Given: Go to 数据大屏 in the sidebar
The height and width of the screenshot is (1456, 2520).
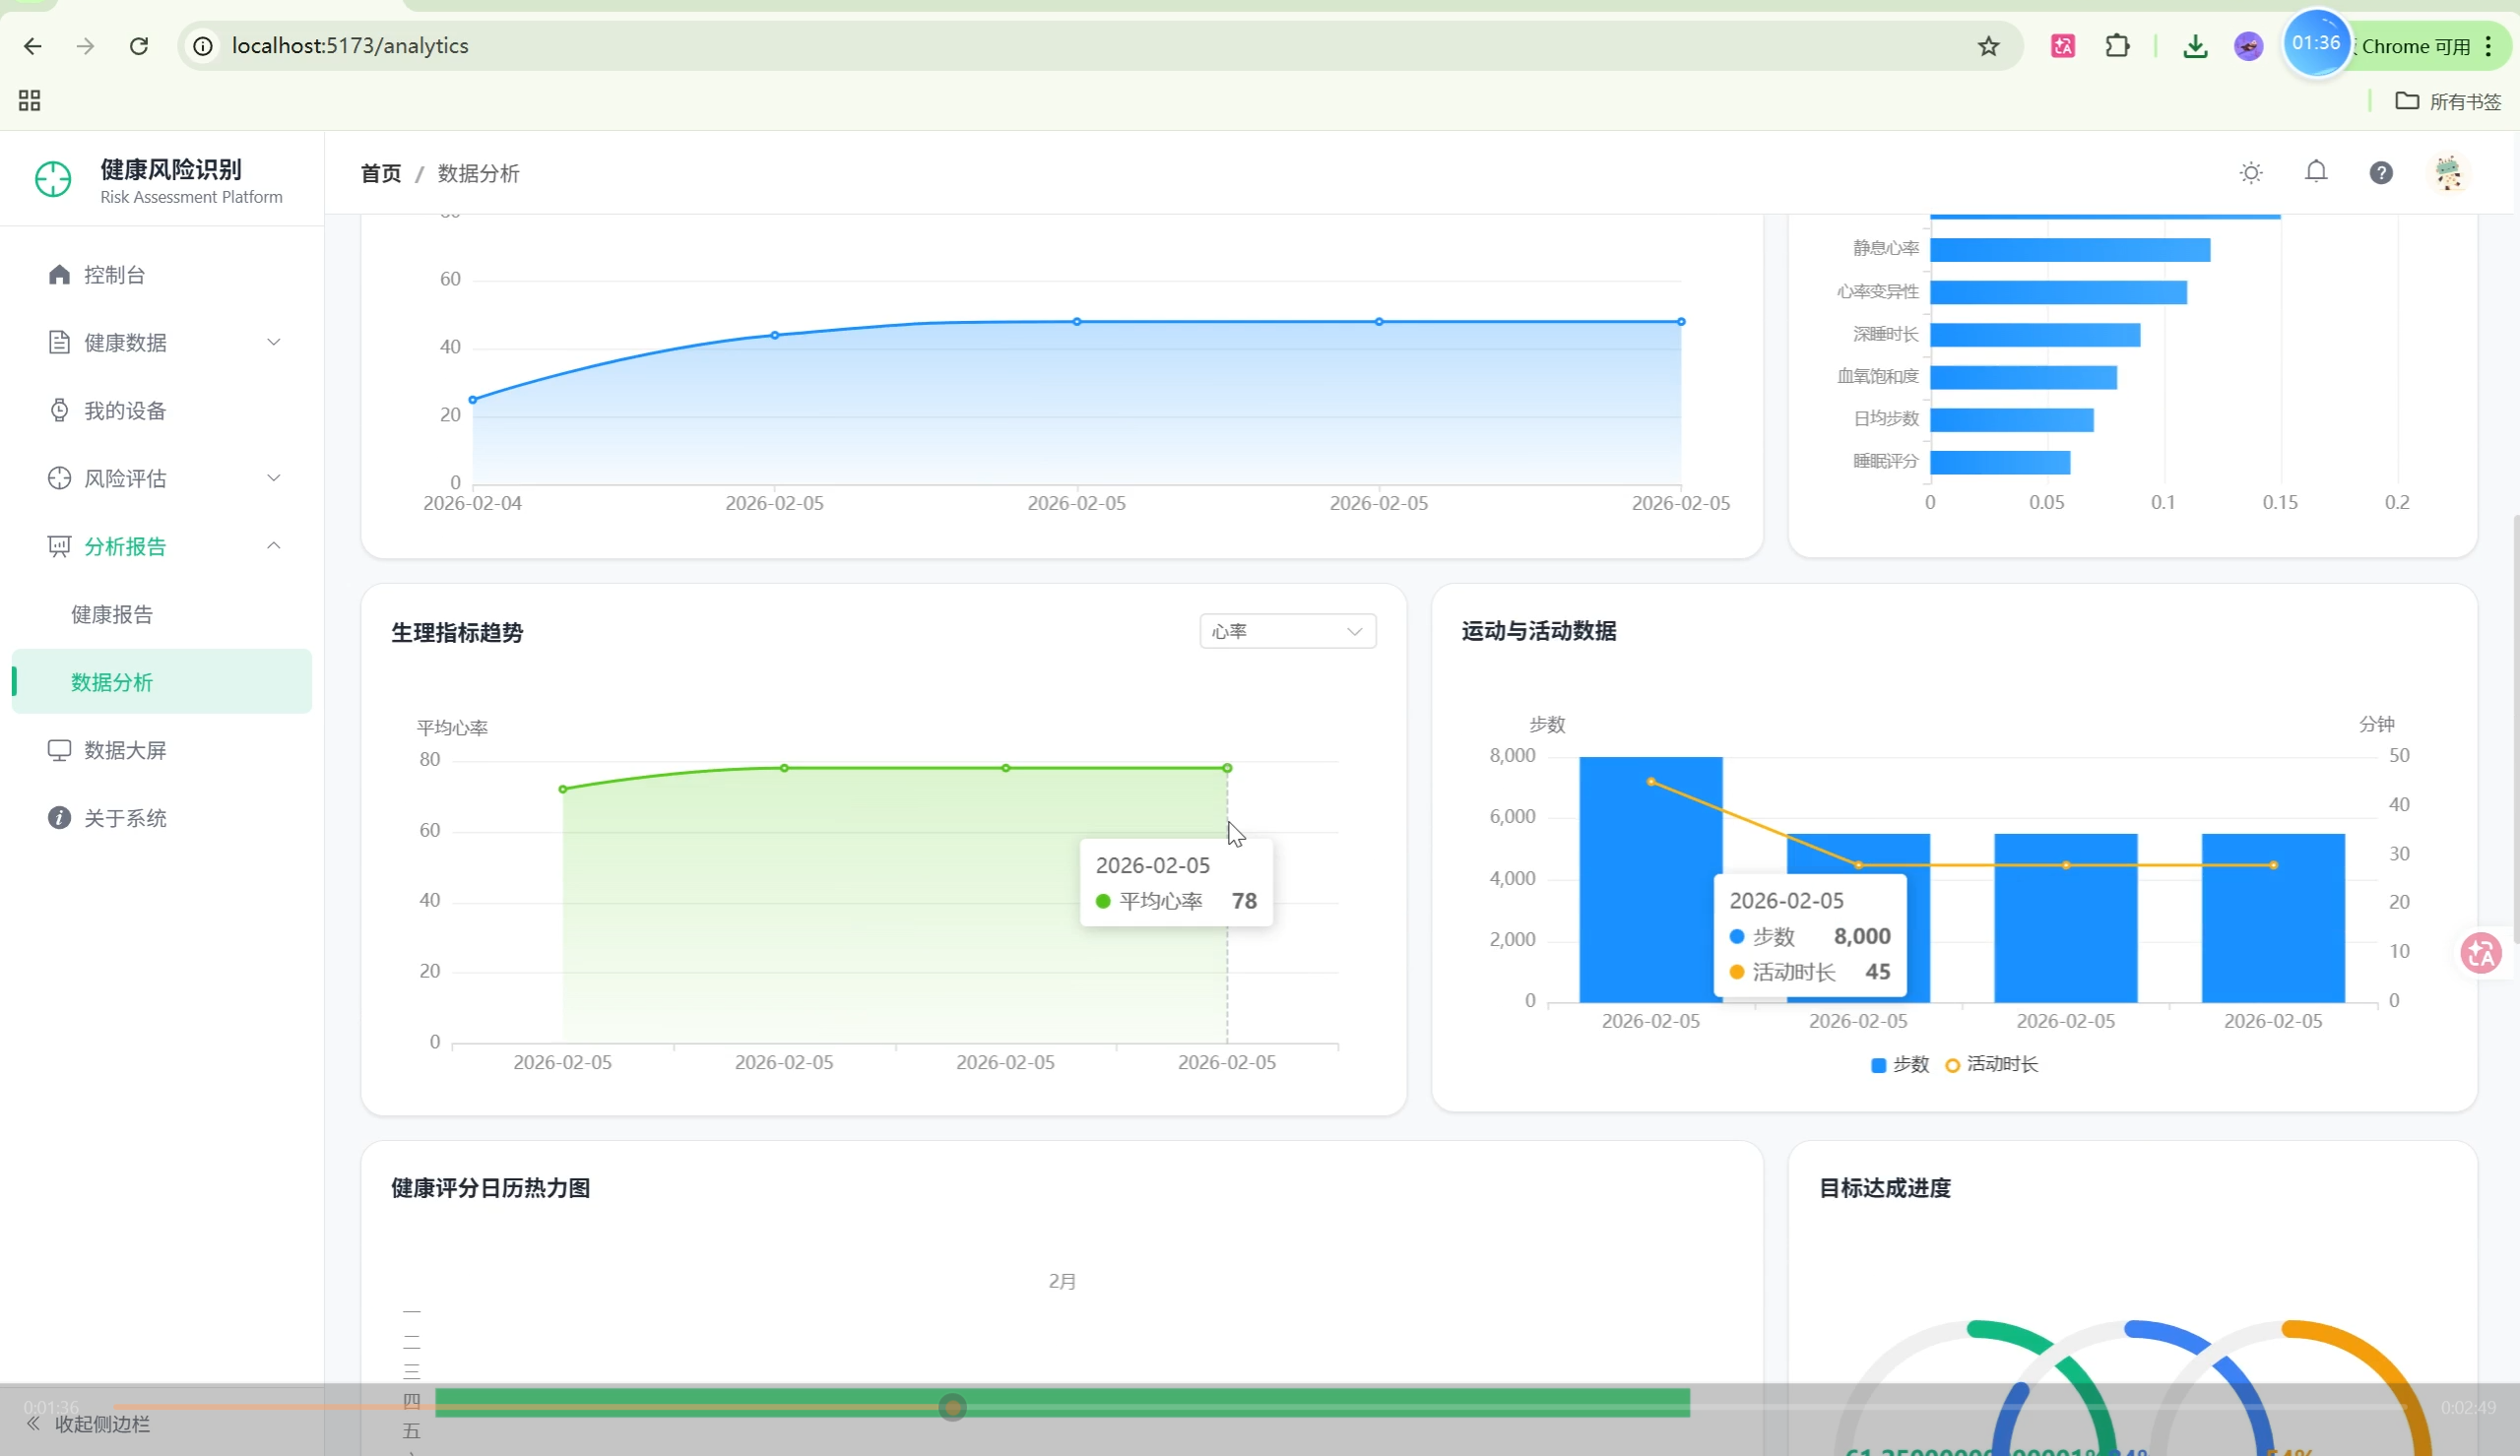Looking at the screenshot, I should [125, 751].
